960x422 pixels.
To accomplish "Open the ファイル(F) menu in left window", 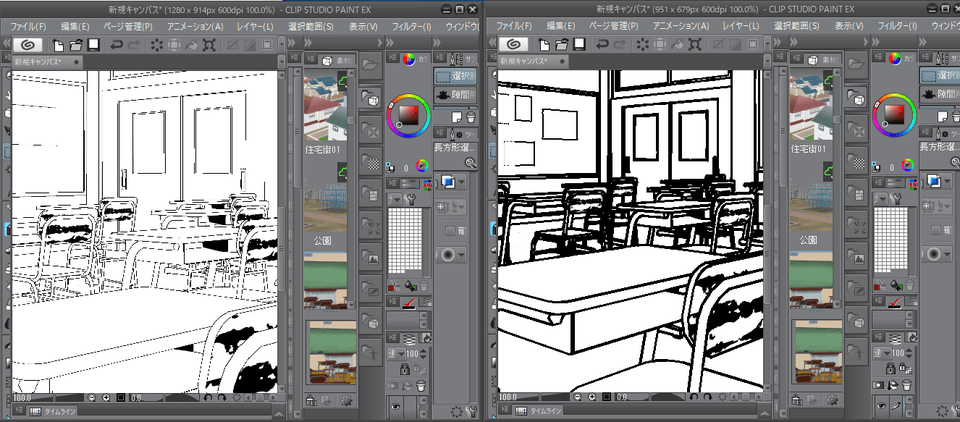I will click(30, 25).
